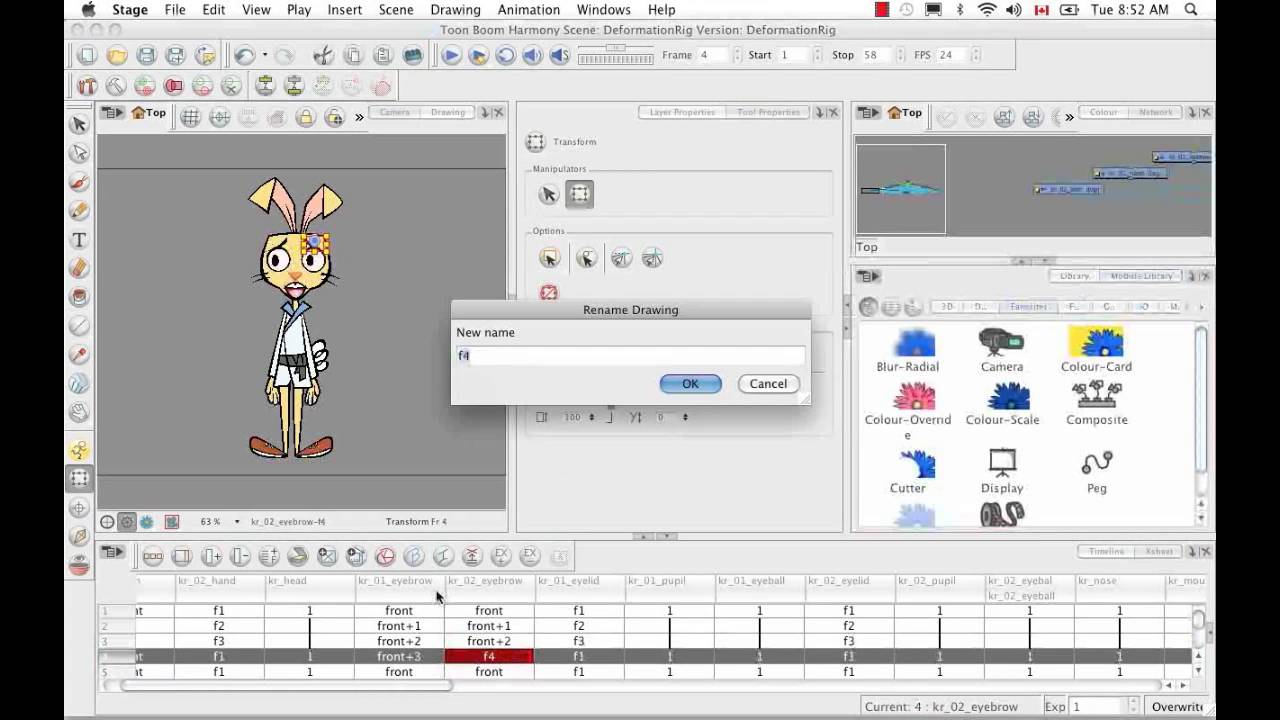Switch to the Timeline tab
Screen dimensions: 1280x720
[1106, 551]
